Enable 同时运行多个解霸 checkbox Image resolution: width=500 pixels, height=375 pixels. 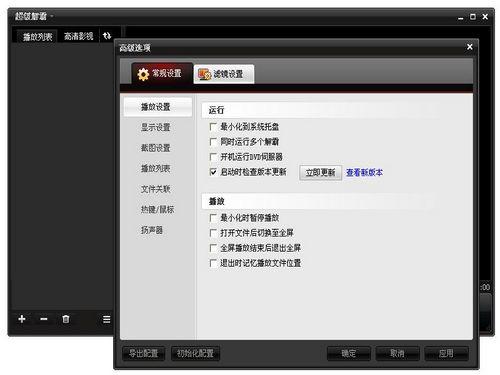213,142
